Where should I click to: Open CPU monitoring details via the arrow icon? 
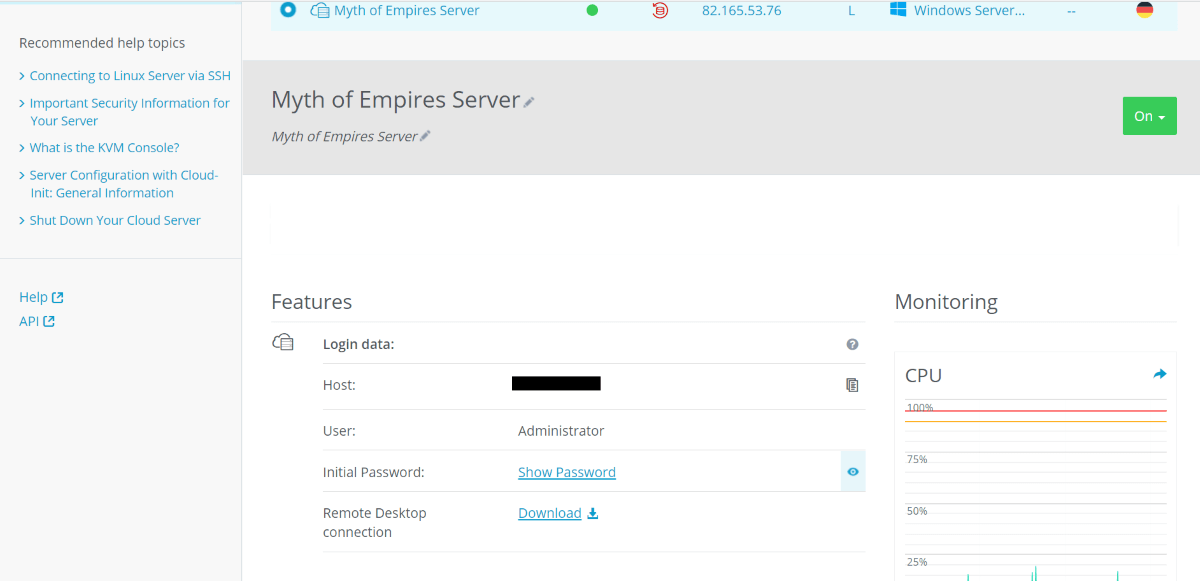(1160, 374)
